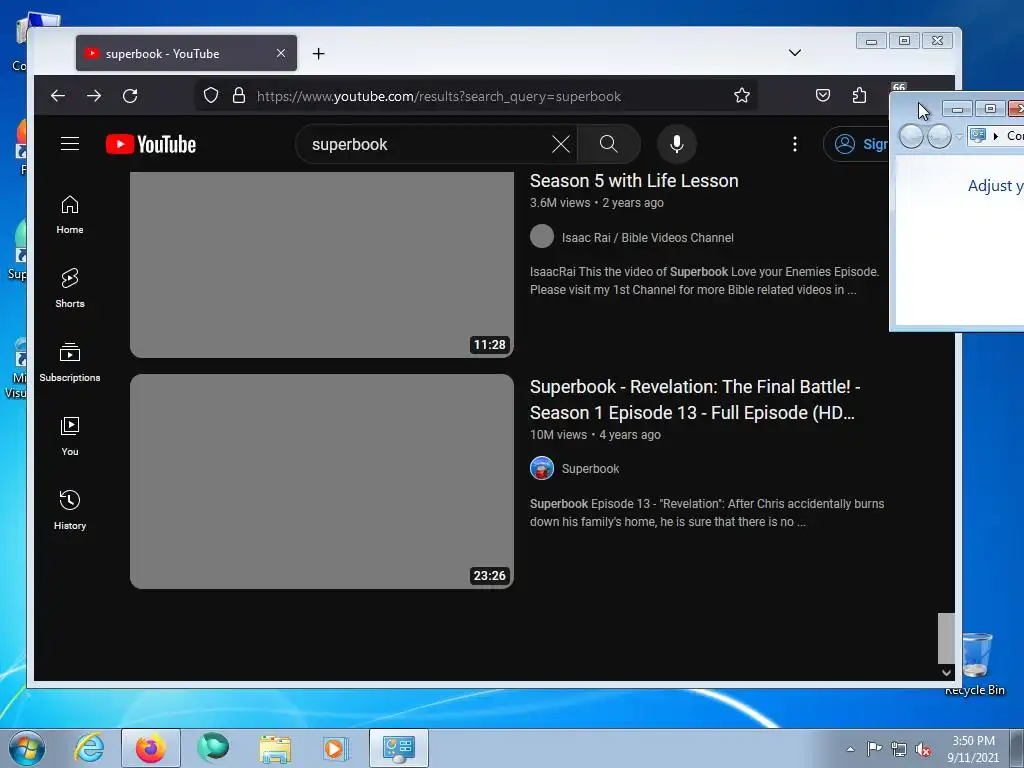Read the IsaacRai Love your Enemies description
Screen dimensions: 1024x768
pyautogui.click(x=705, y=281)
